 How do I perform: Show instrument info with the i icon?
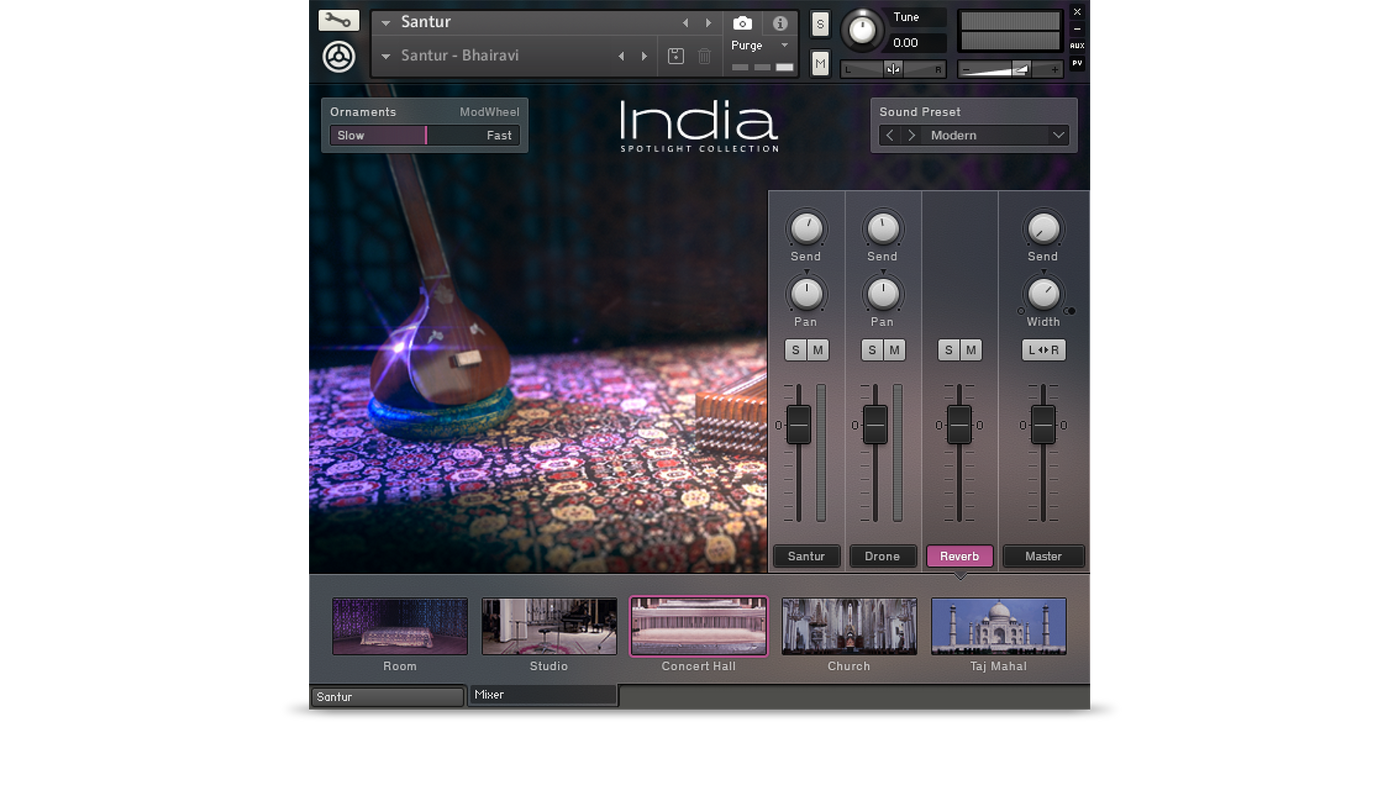[780, 23]
